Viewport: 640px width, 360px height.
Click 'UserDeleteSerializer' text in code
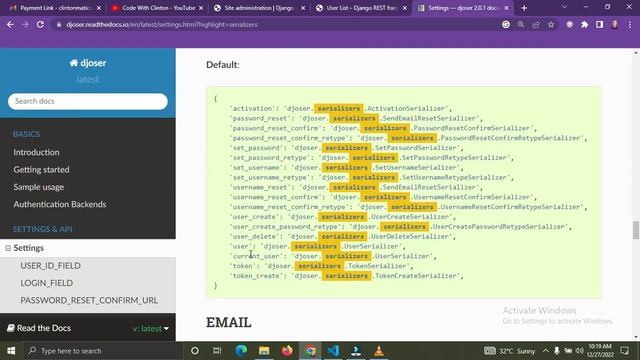(x=410, y=237)
